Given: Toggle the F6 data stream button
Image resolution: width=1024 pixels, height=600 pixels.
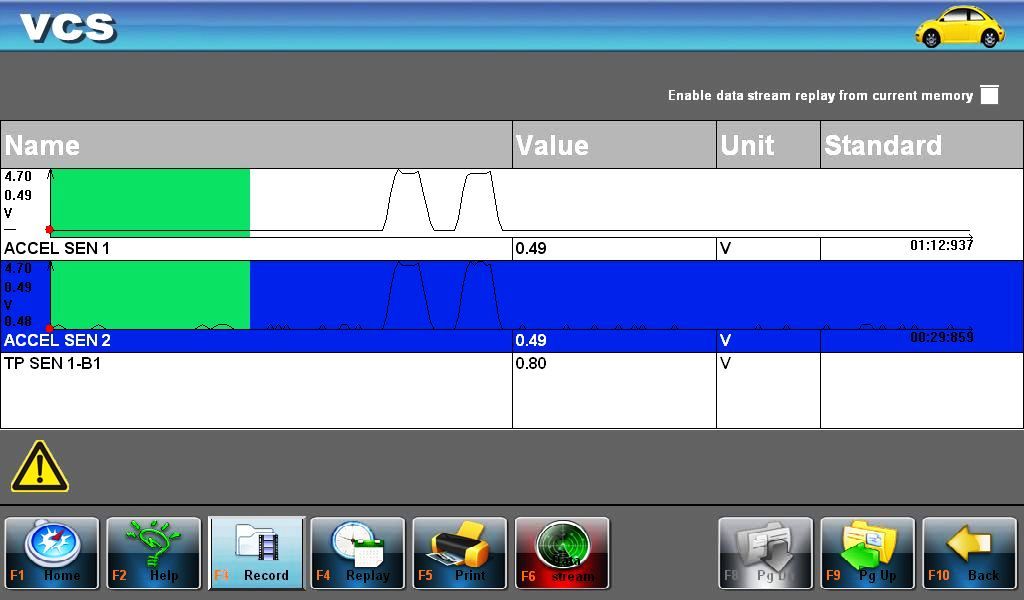Looking at the screenshot, I should [562, 553].
